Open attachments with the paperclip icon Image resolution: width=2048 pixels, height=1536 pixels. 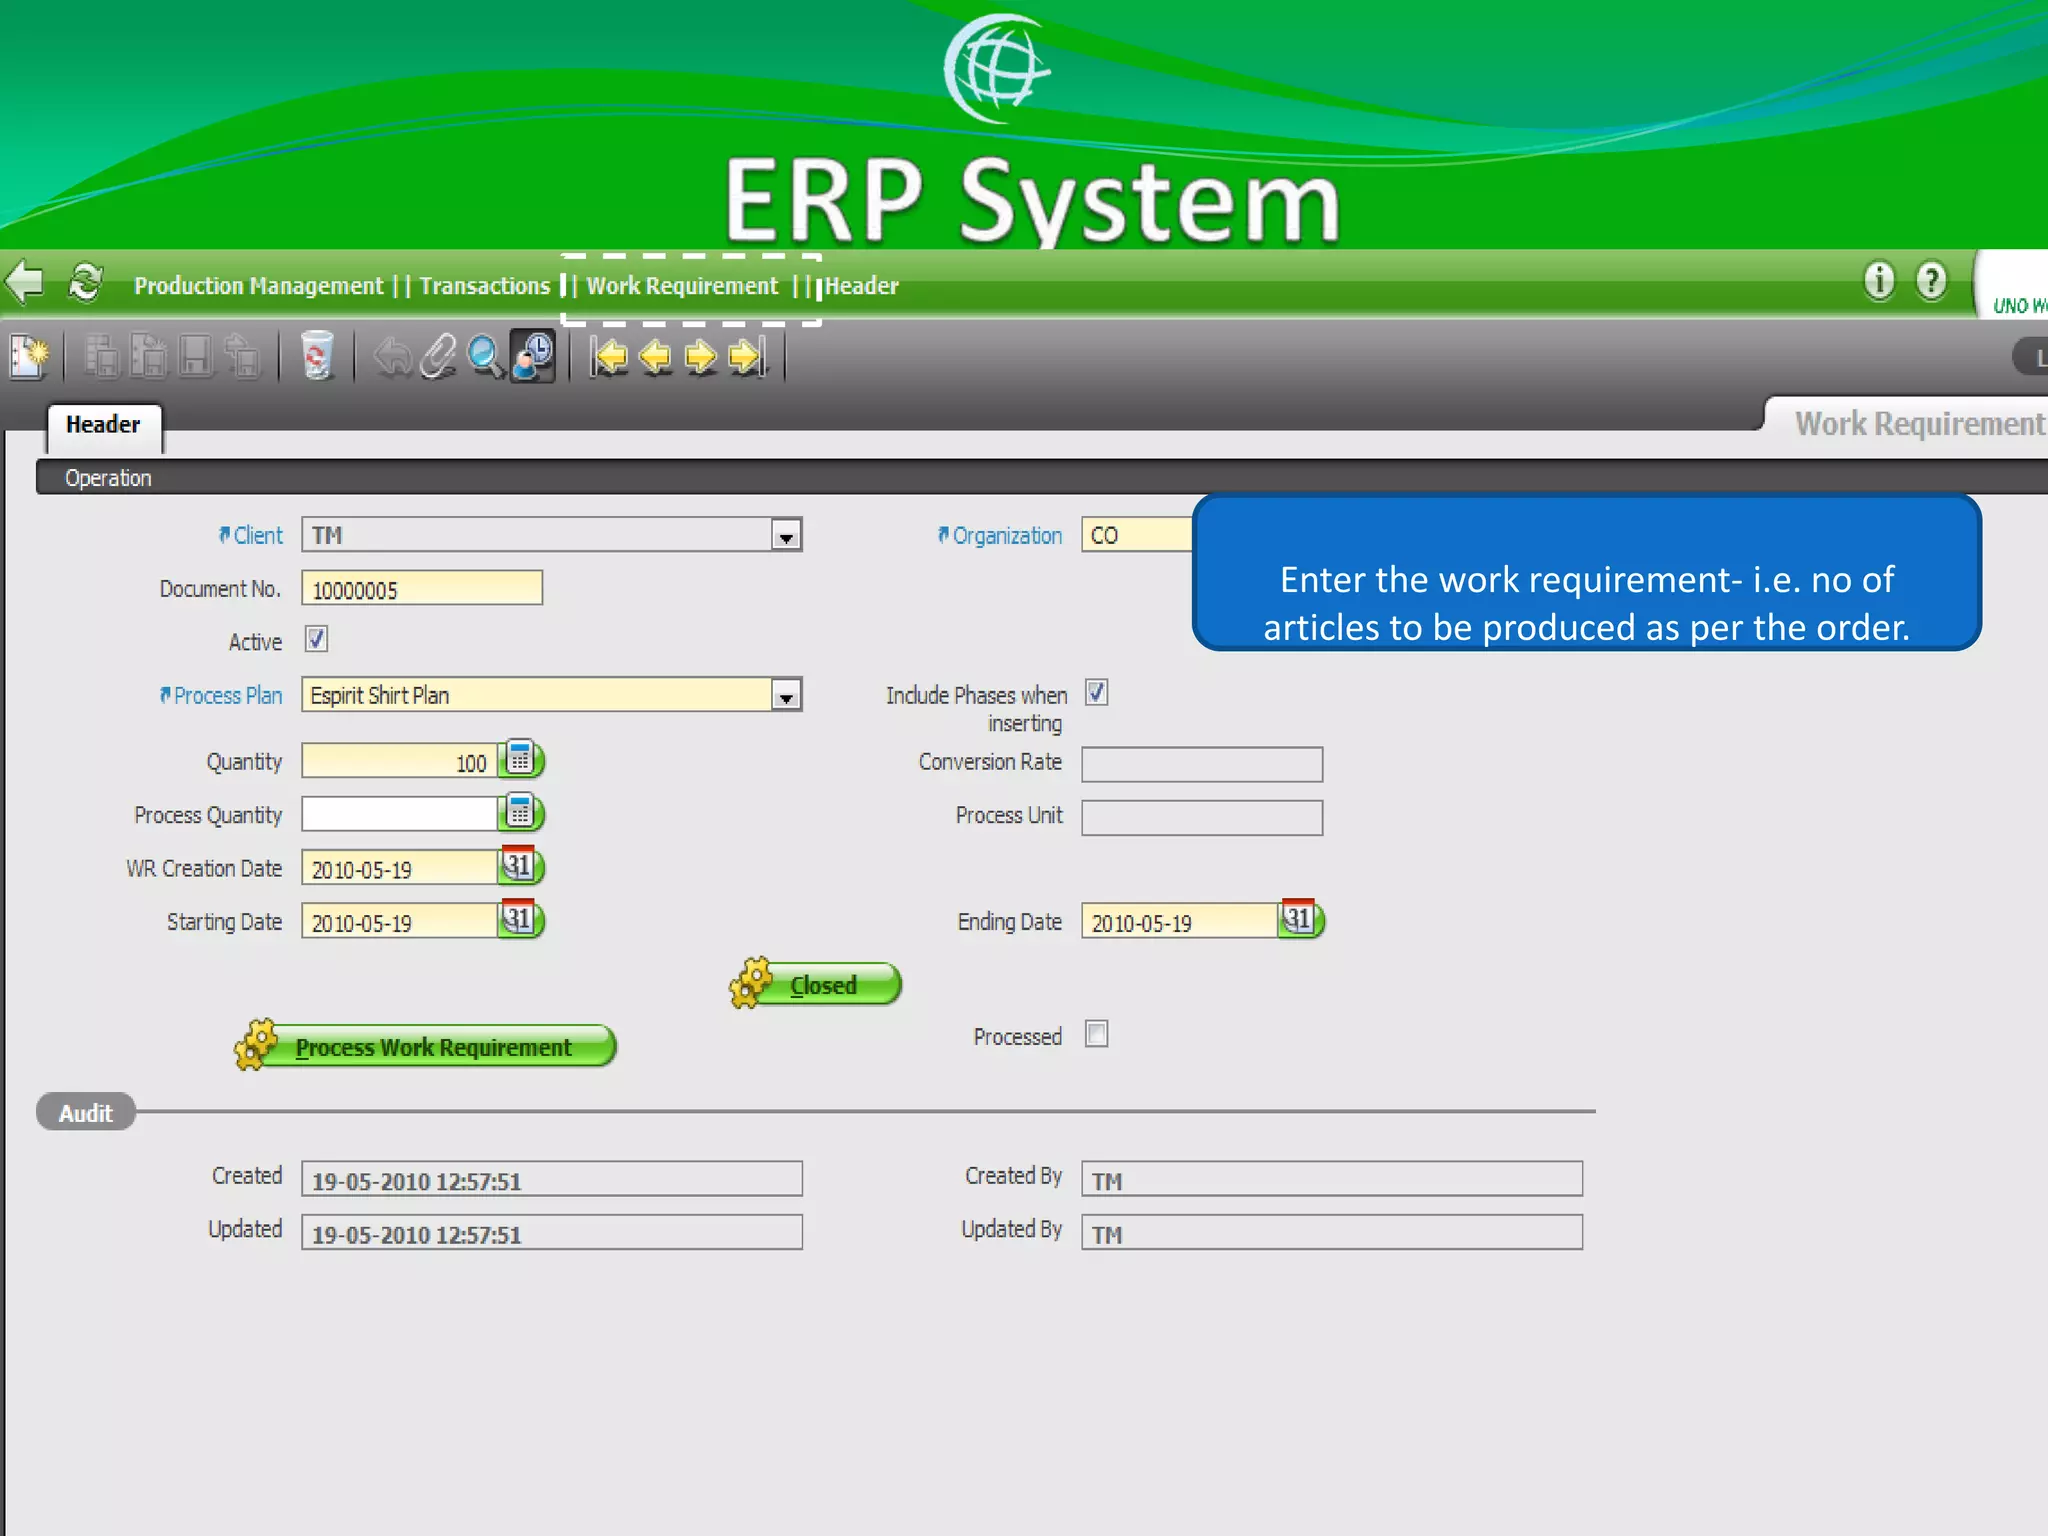click(438, 356)
